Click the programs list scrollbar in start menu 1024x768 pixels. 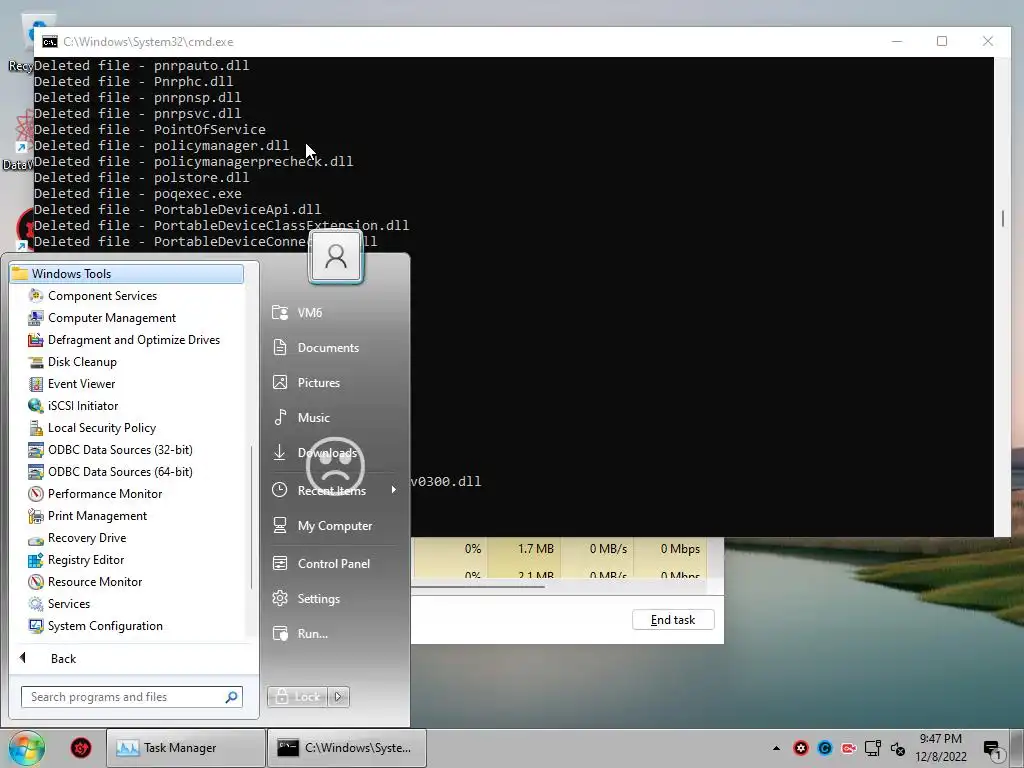(251, 517)
